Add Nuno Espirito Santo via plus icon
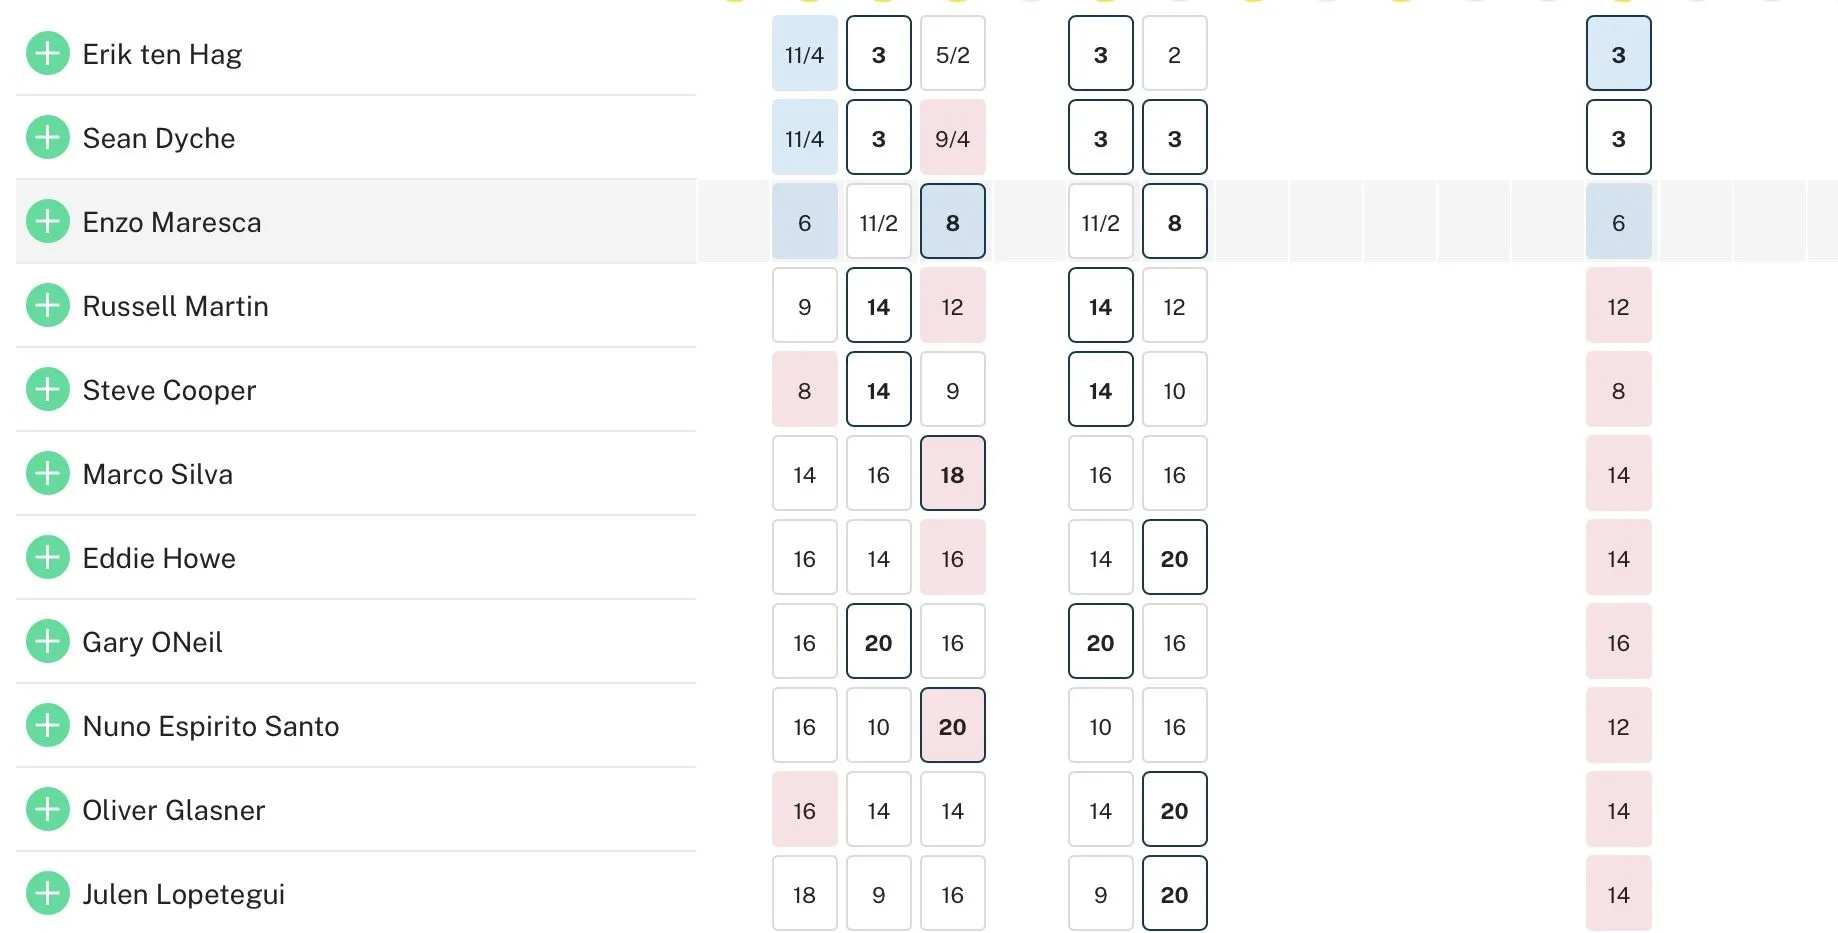1838x933 pixels. pyautogui.click(x=47, y=726)
